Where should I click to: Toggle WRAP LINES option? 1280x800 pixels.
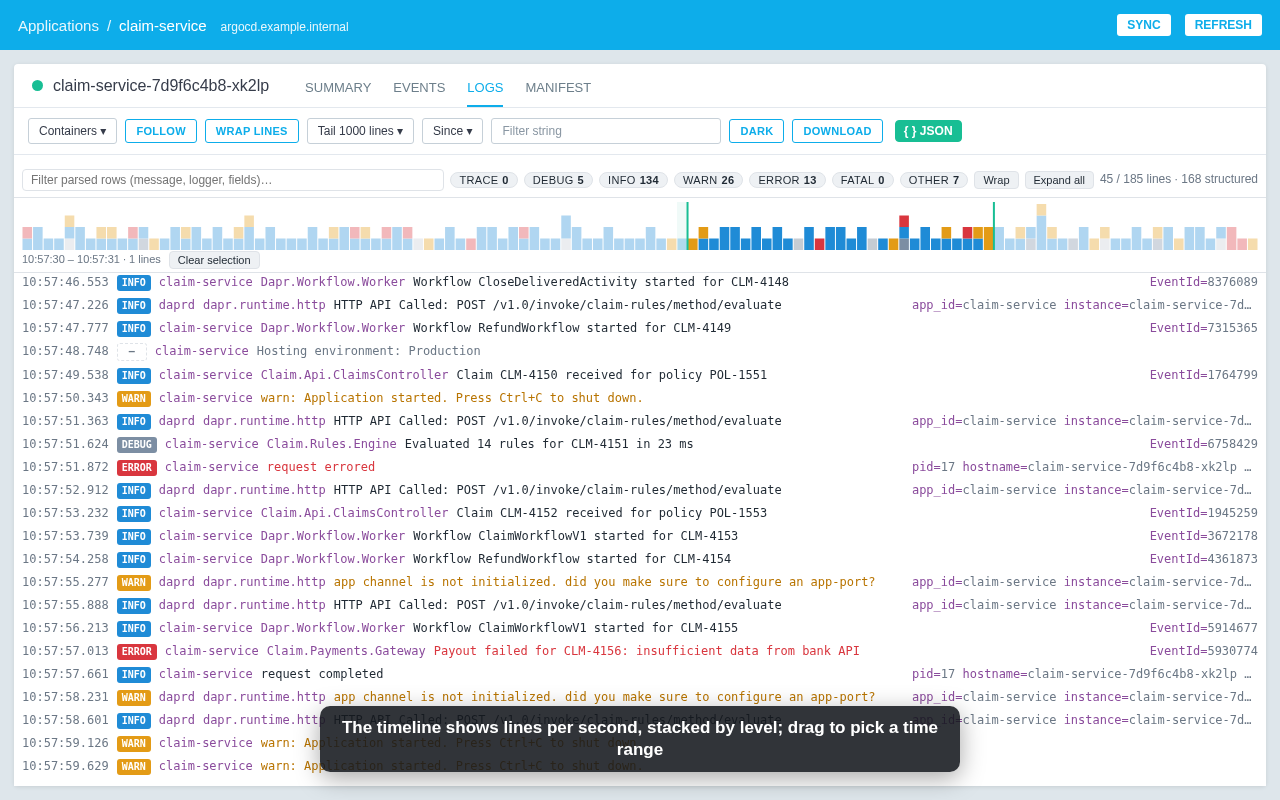[x=252, y=131]
